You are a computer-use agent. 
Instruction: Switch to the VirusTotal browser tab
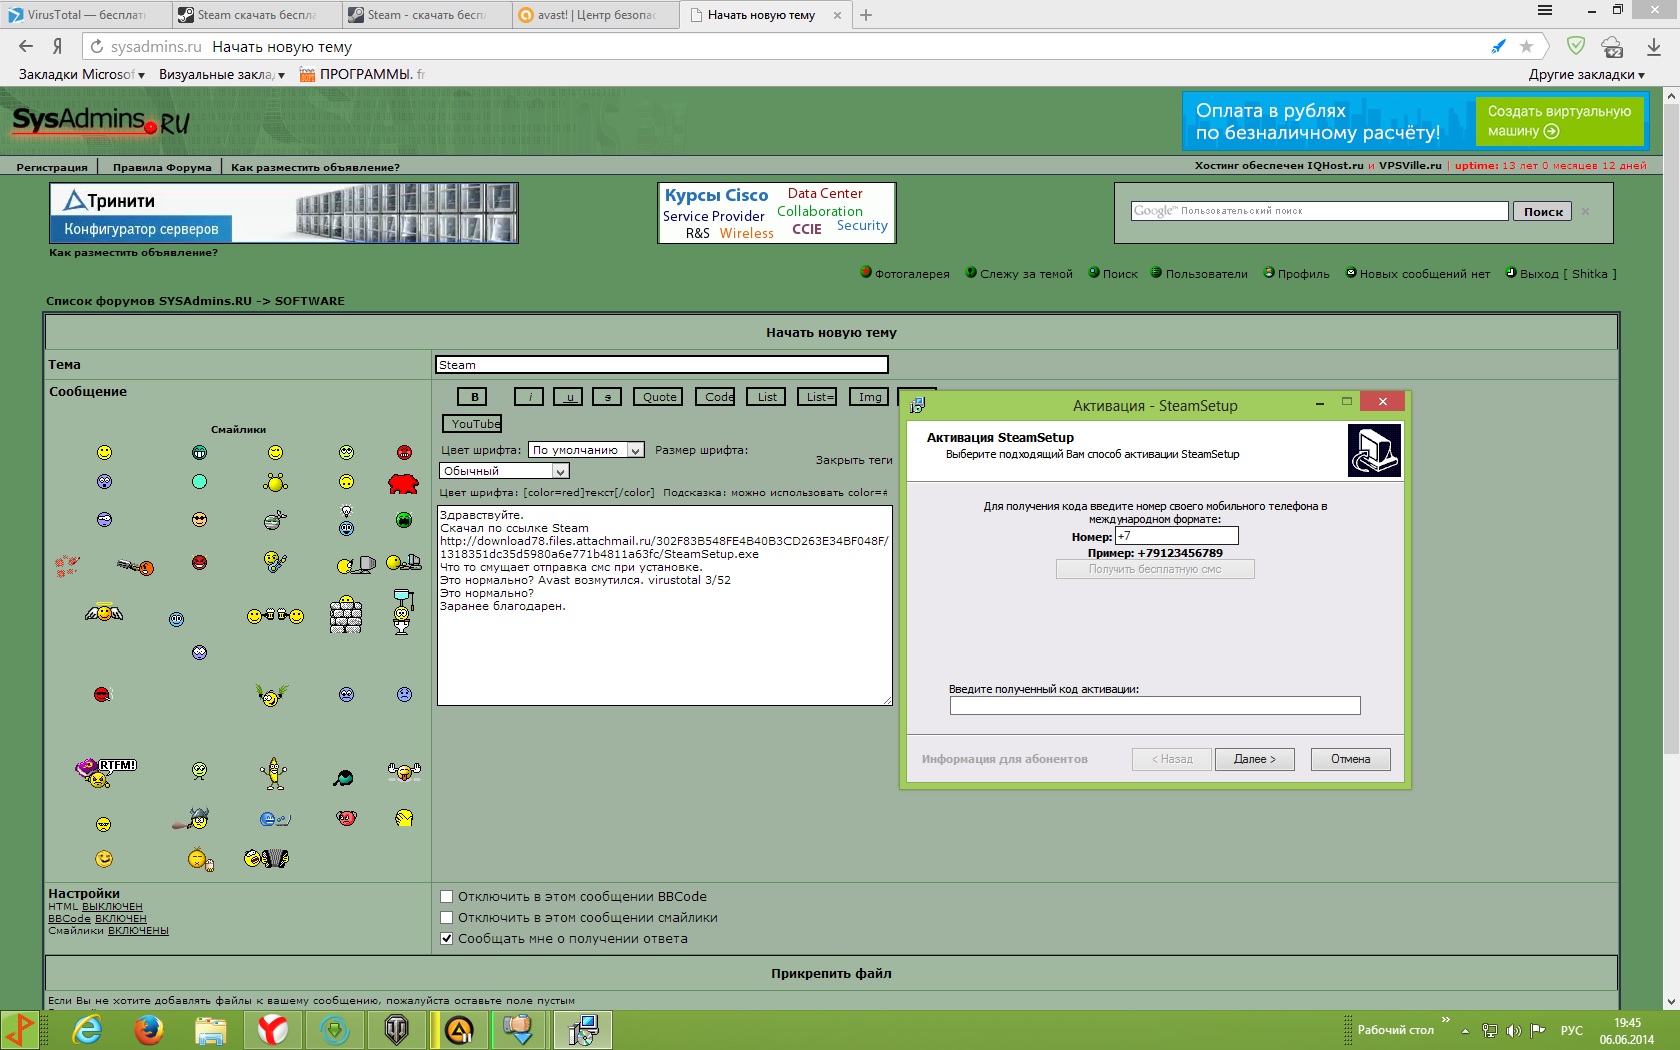(x=84, y=15)
